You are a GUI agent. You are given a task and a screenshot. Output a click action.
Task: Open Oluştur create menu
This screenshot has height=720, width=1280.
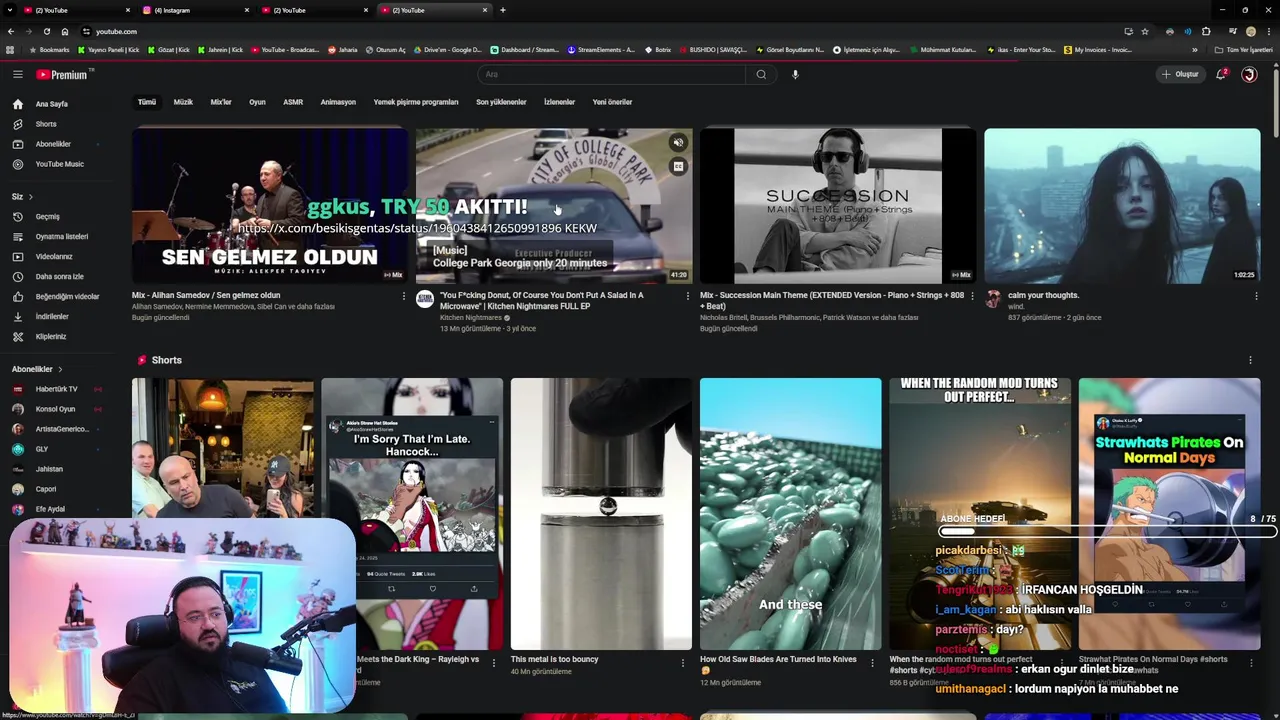click(x=1180, y=74)
